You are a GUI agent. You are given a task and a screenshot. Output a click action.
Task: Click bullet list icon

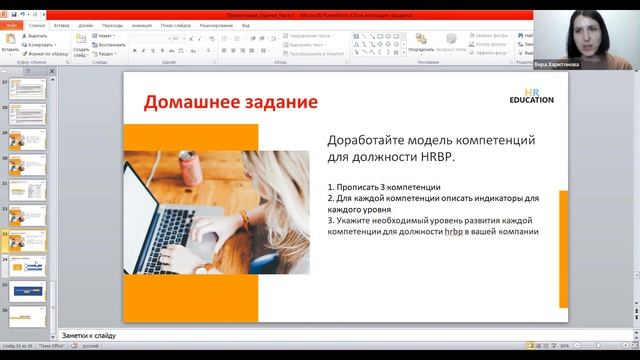coord(224,39)
